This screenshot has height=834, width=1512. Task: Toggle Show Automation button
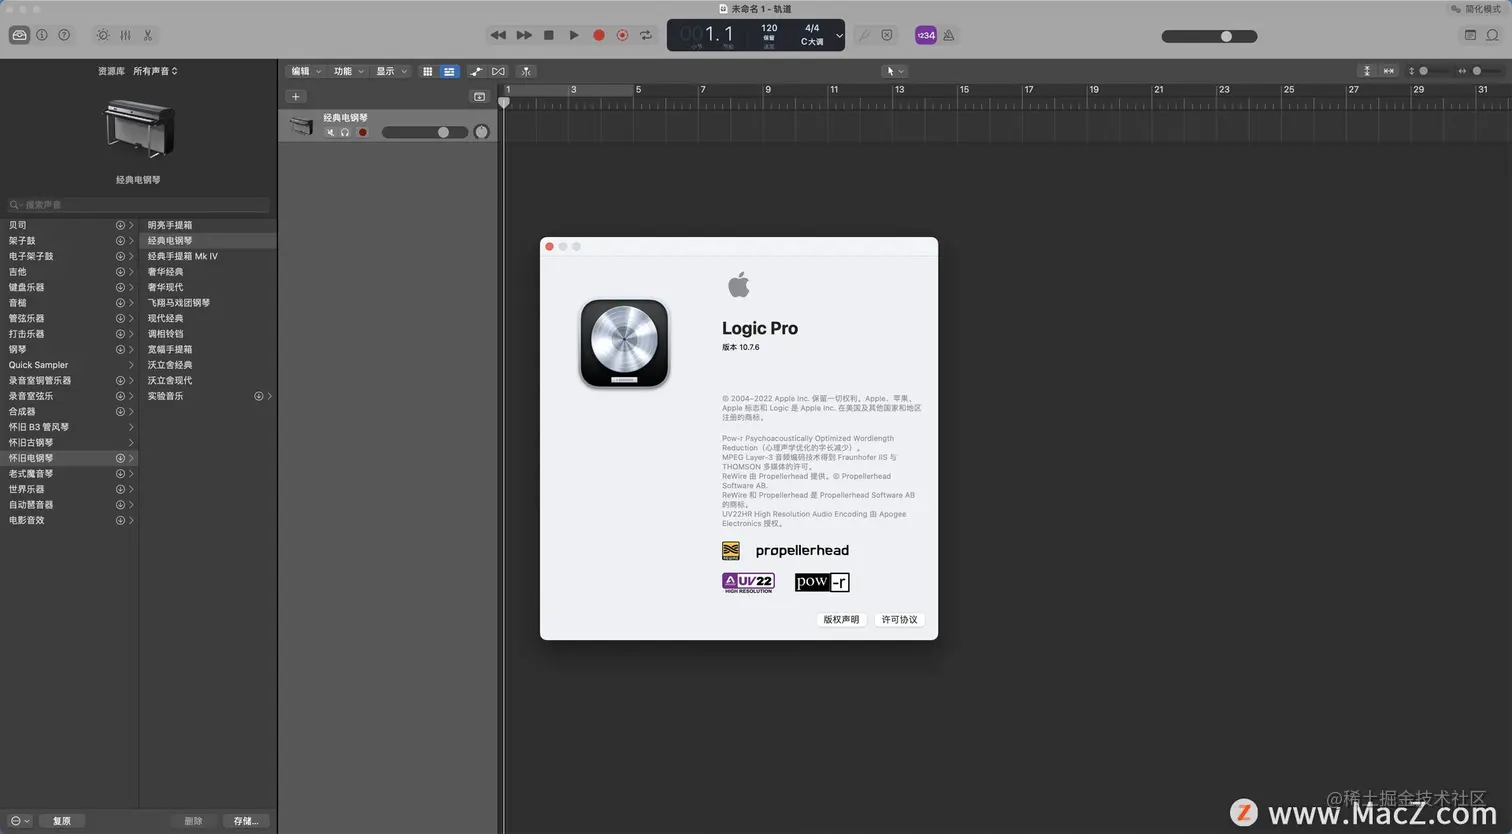tap(476, 71)
